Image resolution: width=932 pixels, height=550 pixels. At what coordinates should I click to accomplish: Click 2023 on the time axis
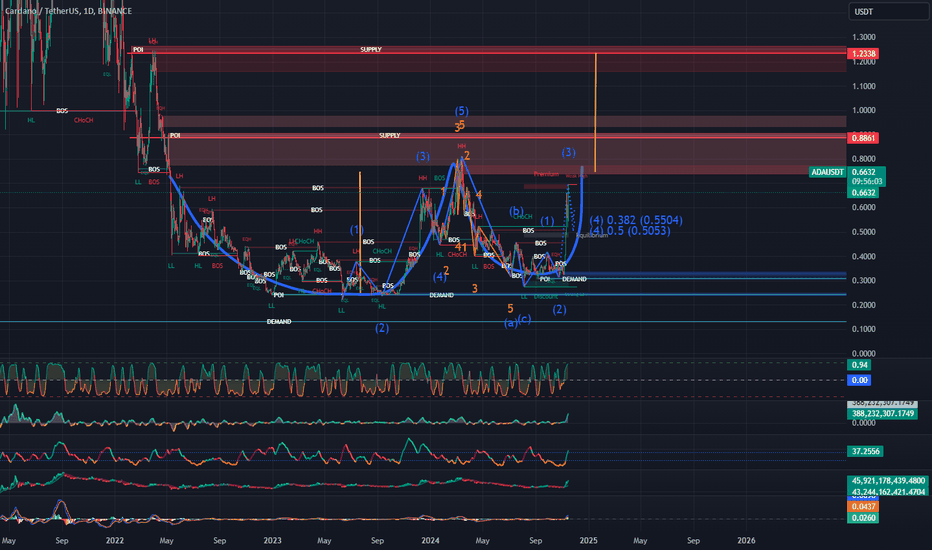pos(272,540)
